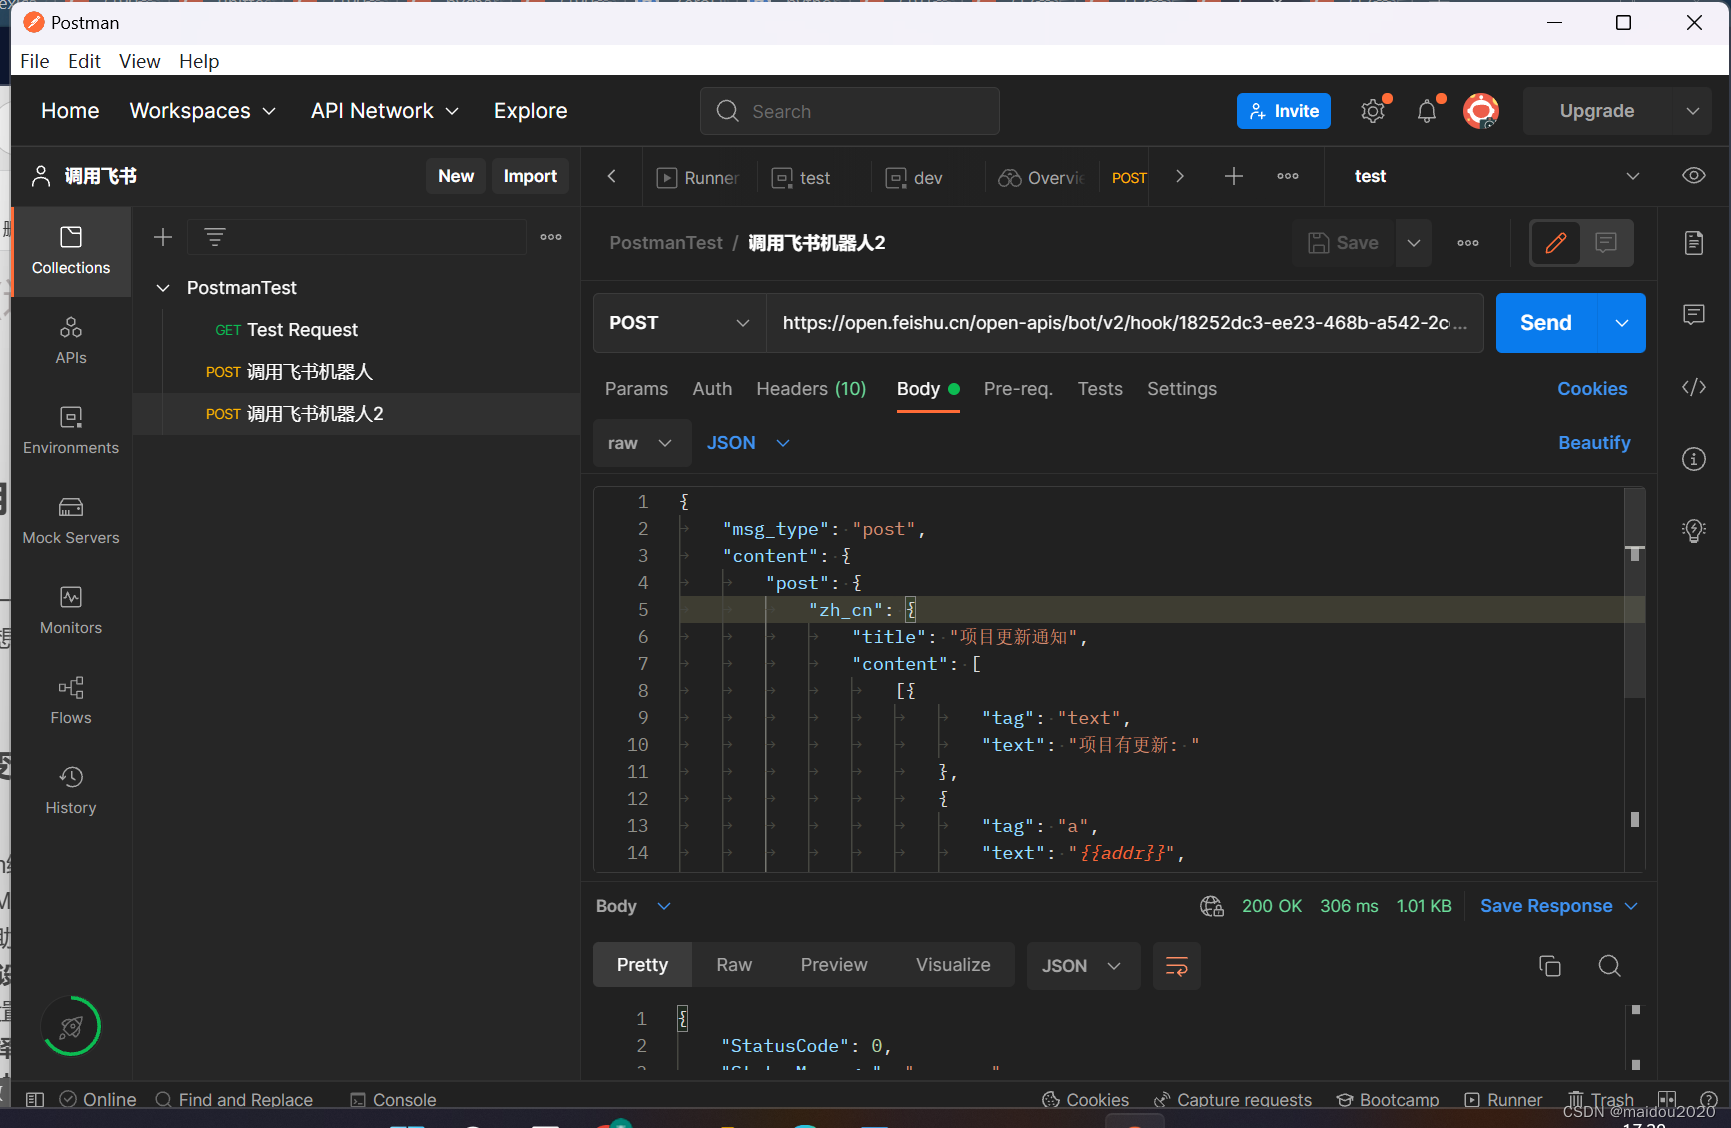This screenshot has width=1731, height=1128.
Task: Open the Console from status bar
Action: coord(393,1100)
